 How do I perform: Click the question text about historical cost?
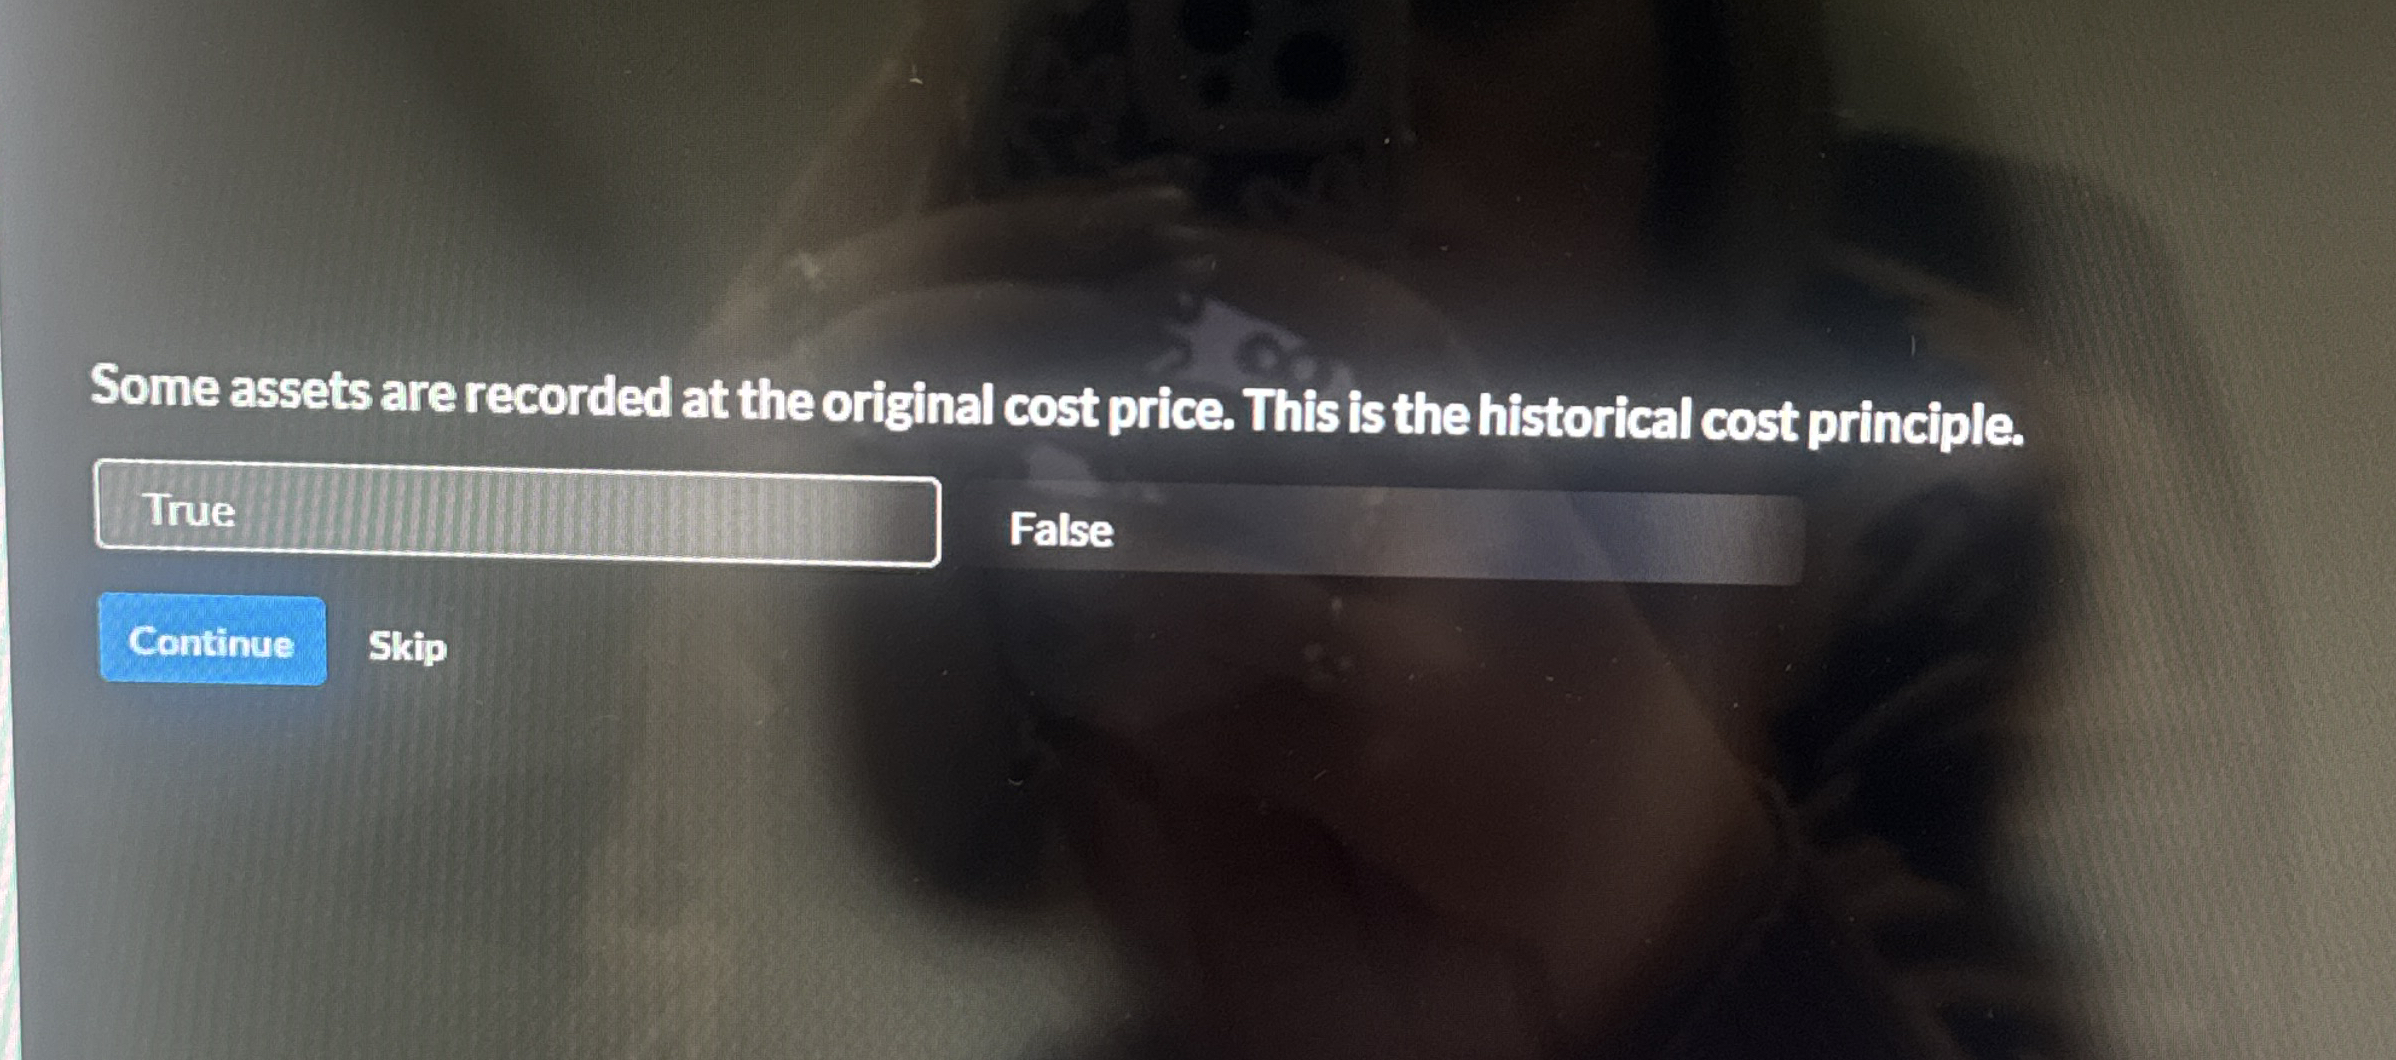[1057, 405]
